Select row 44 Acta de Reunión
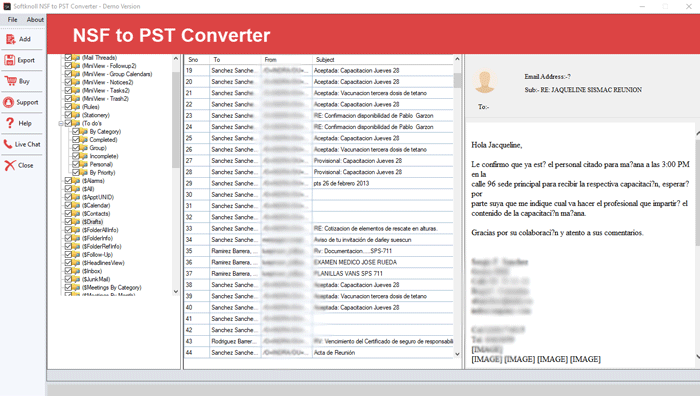700x396 pixels. (319, 353)
